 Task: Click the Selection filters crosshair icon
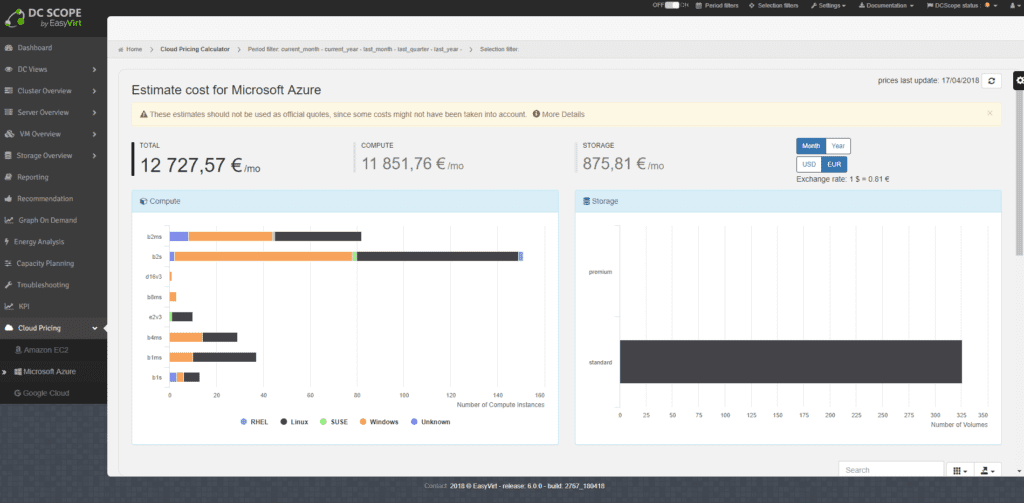[x=752, y=5]
